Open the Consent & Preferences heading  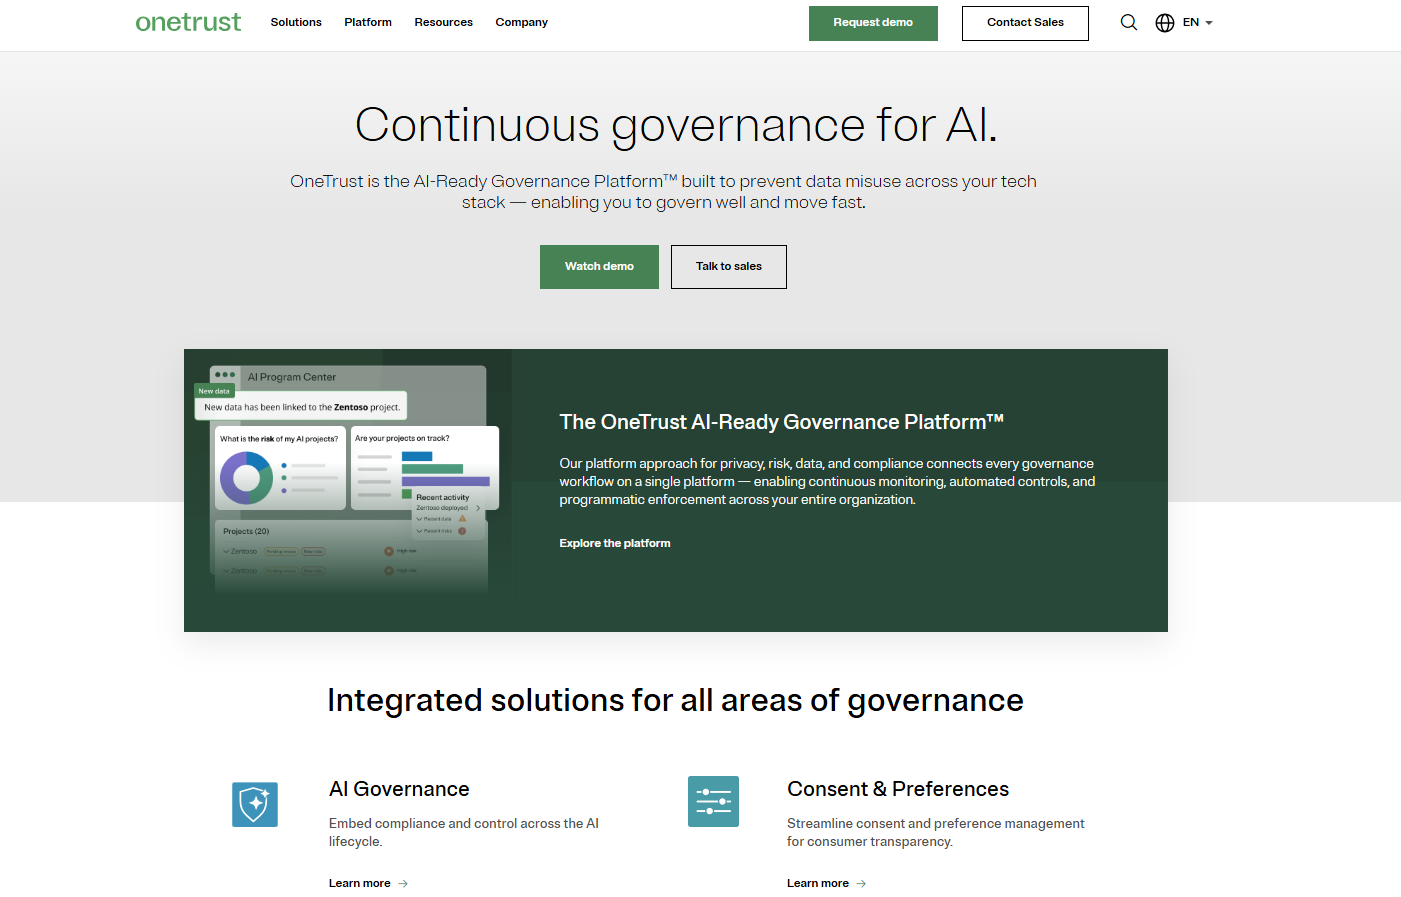point(898,789)
